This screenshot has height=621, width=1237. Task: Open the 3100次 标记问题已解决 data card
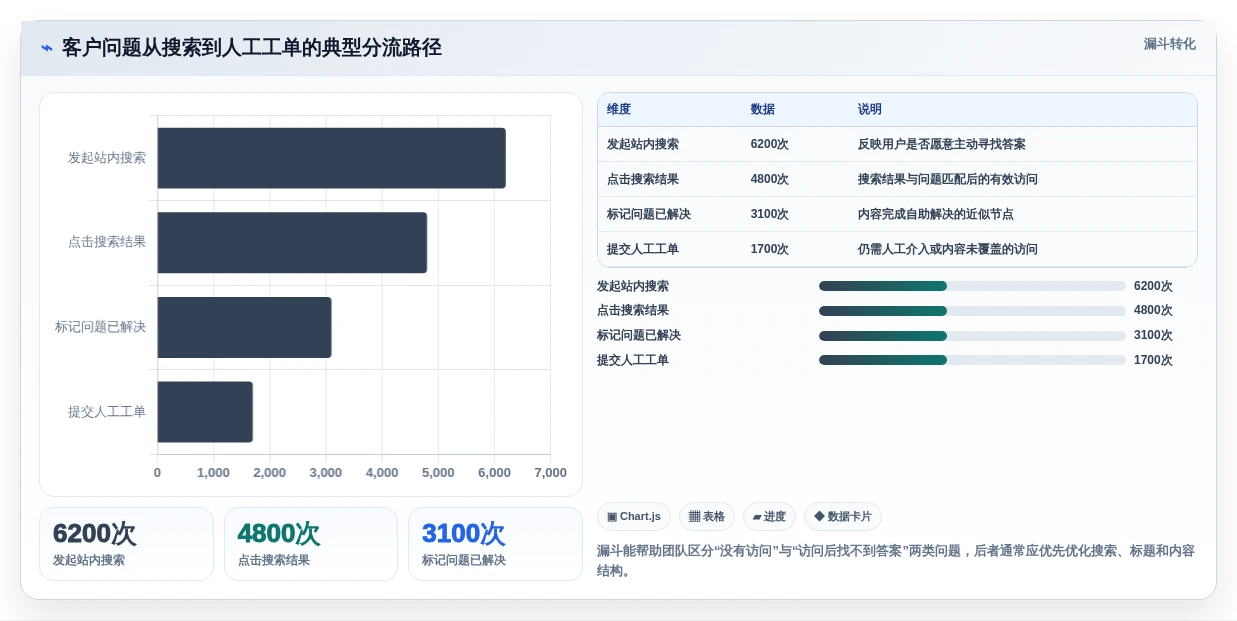coord(495,544)
